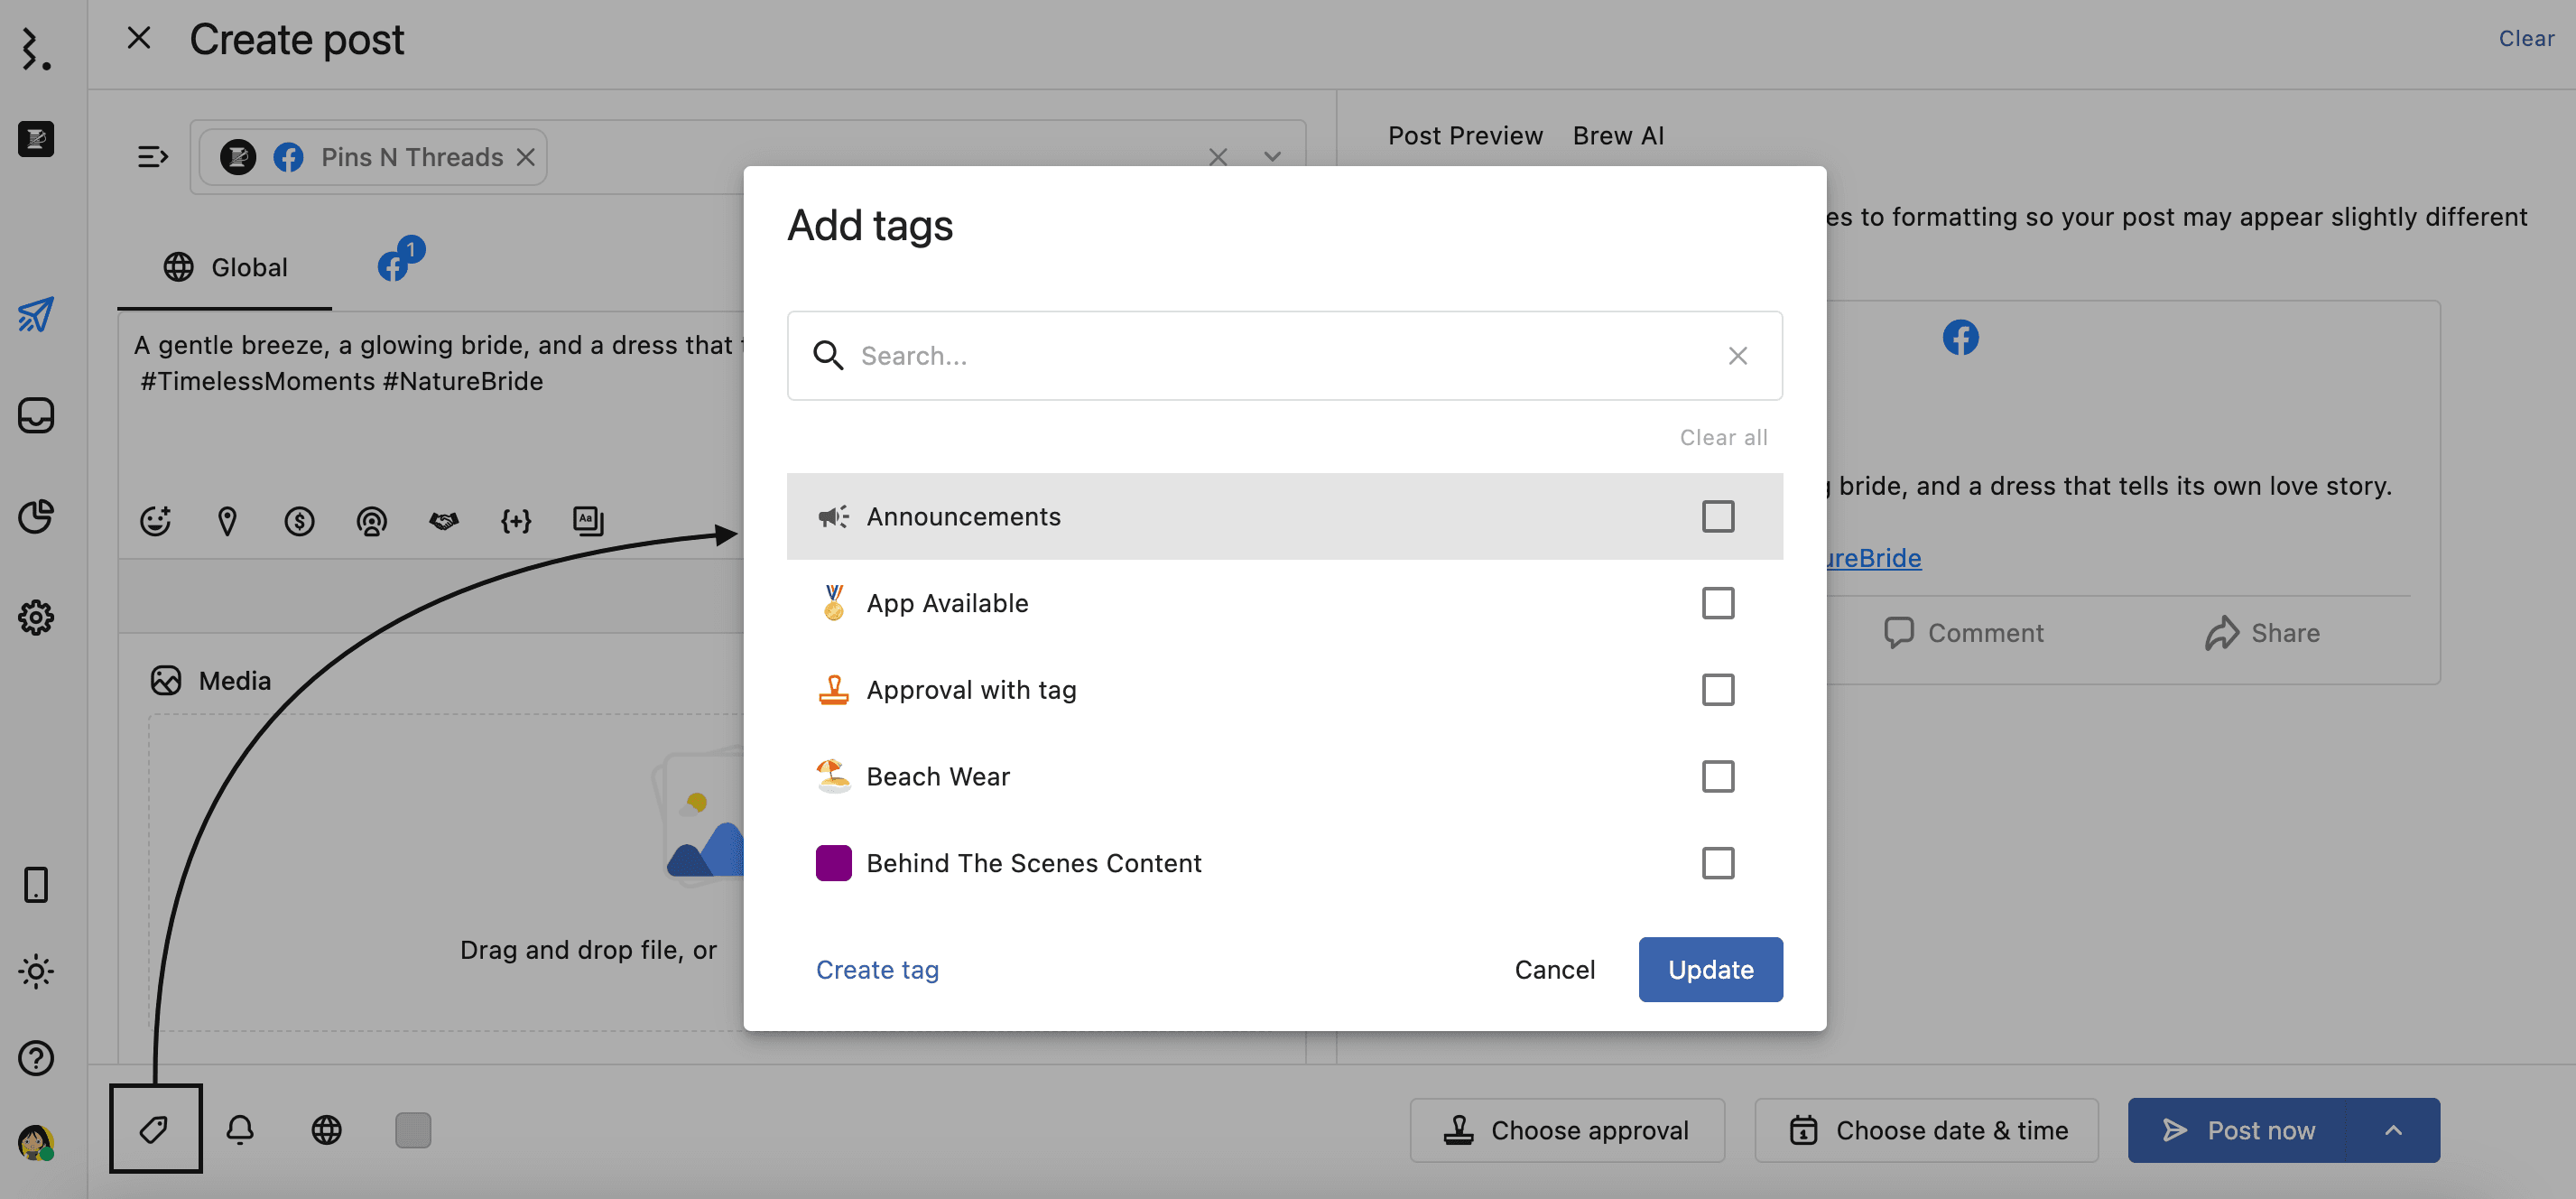The height and width of the screenshot is (1199, 2576).
Task: Click the location pin icon
Action: 227,520
